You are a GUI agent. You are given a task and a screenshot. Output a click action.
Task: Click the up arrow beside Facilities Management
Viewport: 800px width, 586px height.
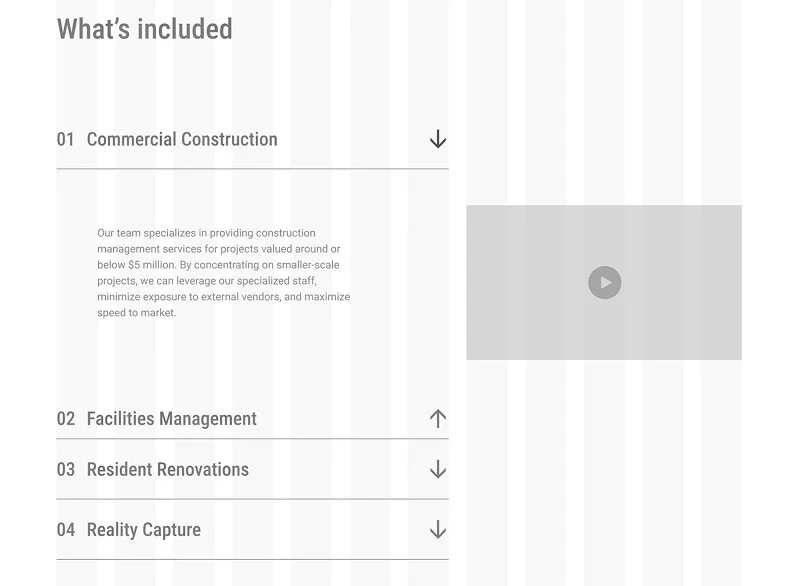437,419
